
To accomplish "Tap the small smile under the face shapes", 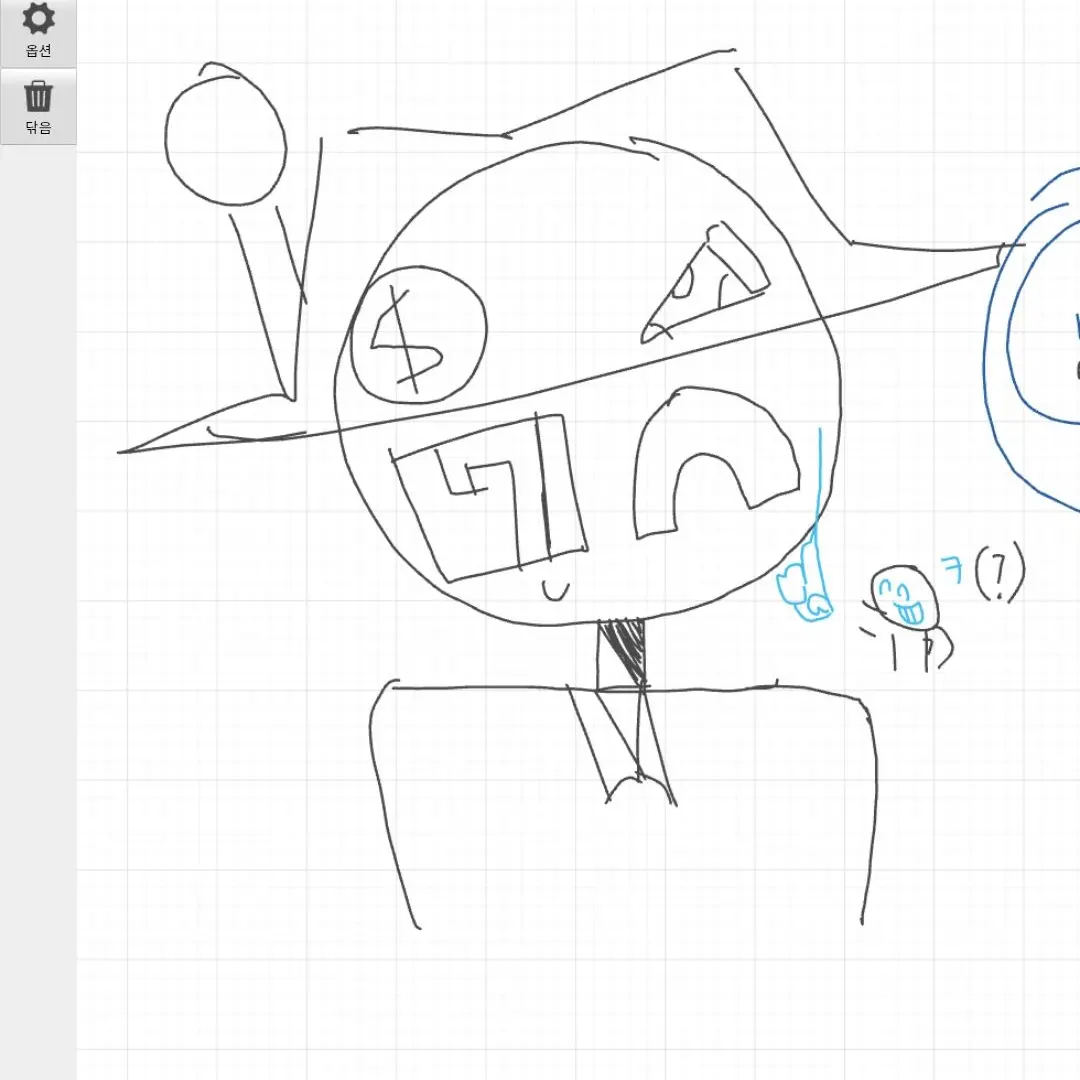I will (555, 592).
